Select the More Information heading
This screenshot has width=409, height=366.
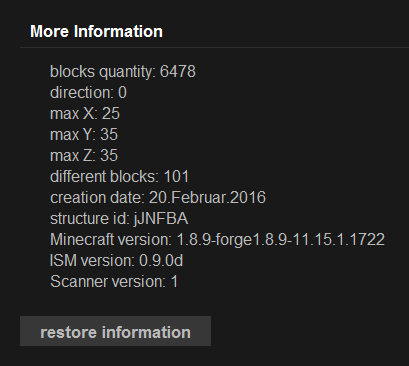[x=96, y=31]
